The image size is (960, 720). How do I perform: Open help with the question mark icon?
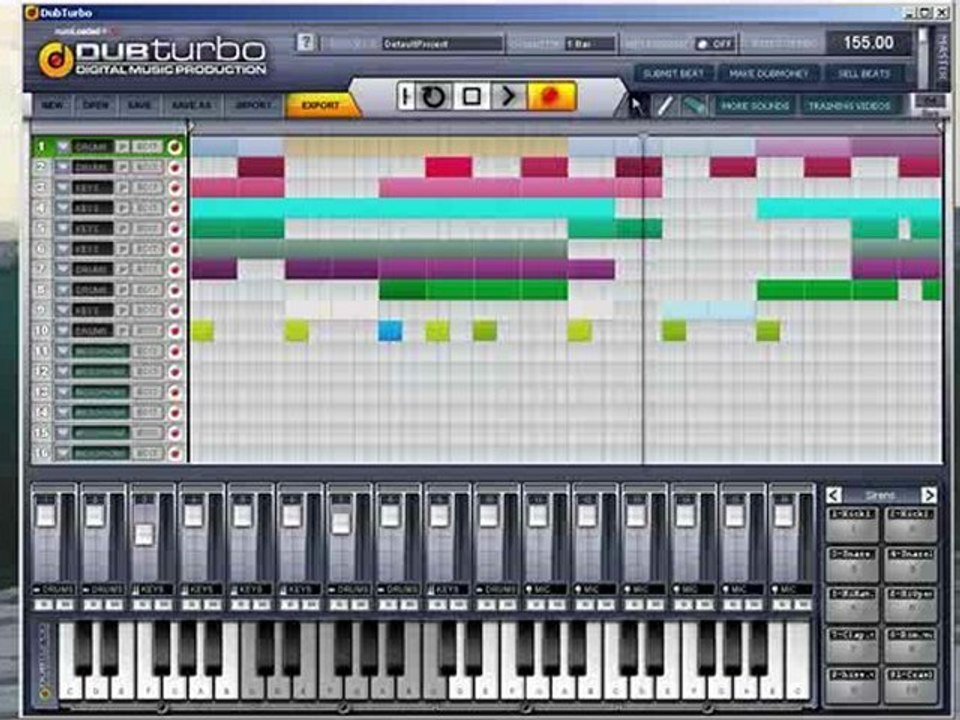coord(305,42)
